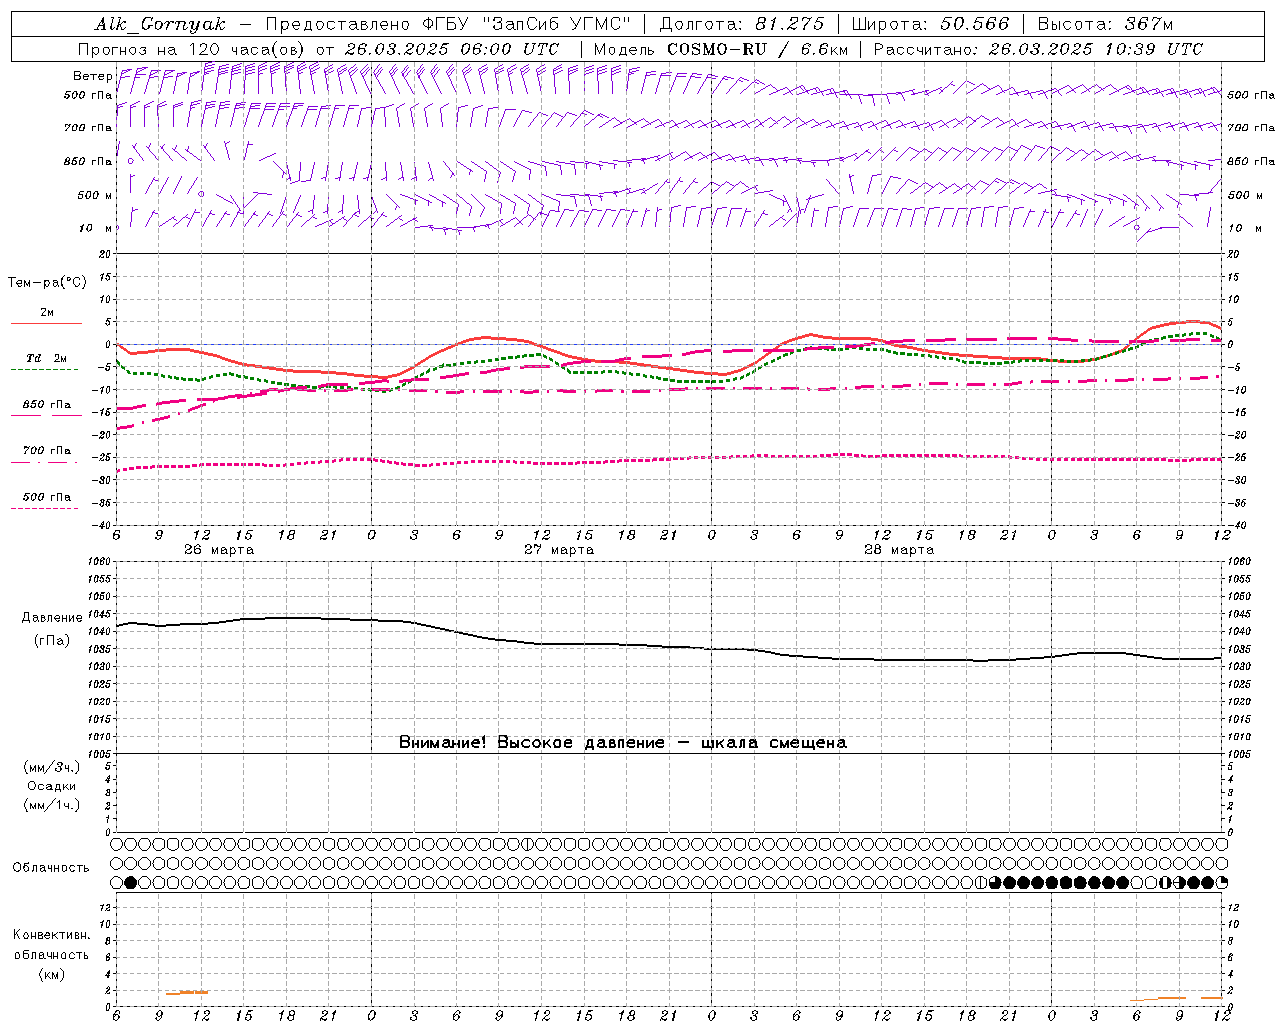The width and height of the screenshot is (1280, 1024).
Task: Click the '(мм/3ч.)' precipitation unit label
Action: click(x=52, y=767)
